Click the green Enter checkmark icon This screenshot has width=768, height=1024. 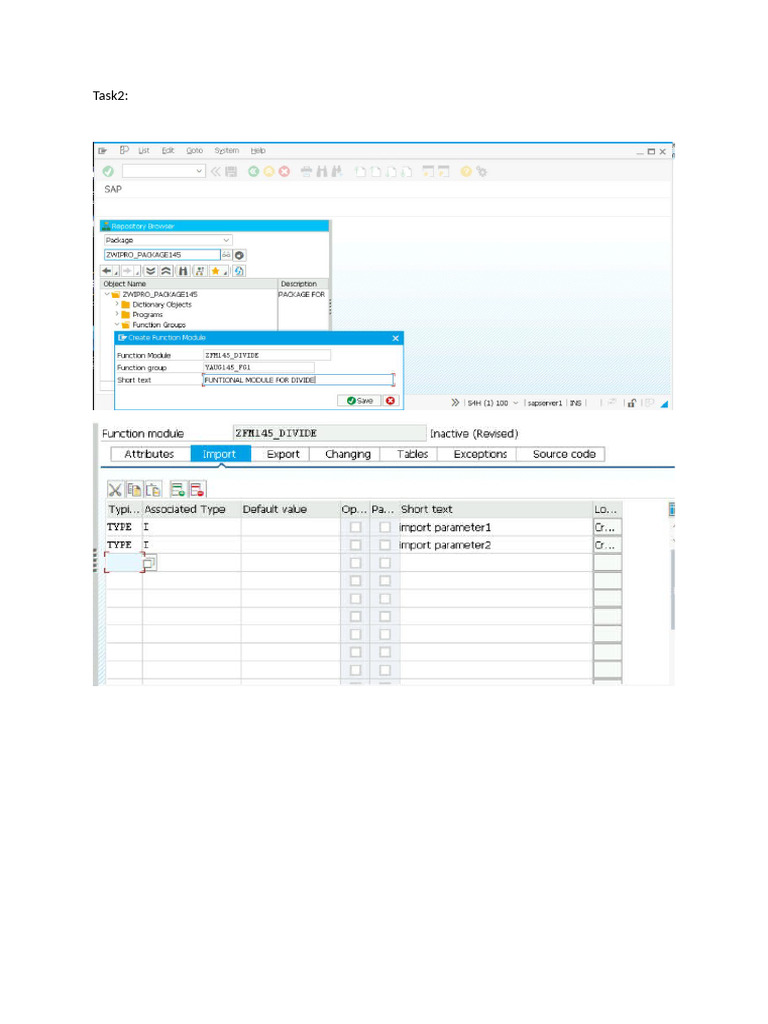click(108, 172)
